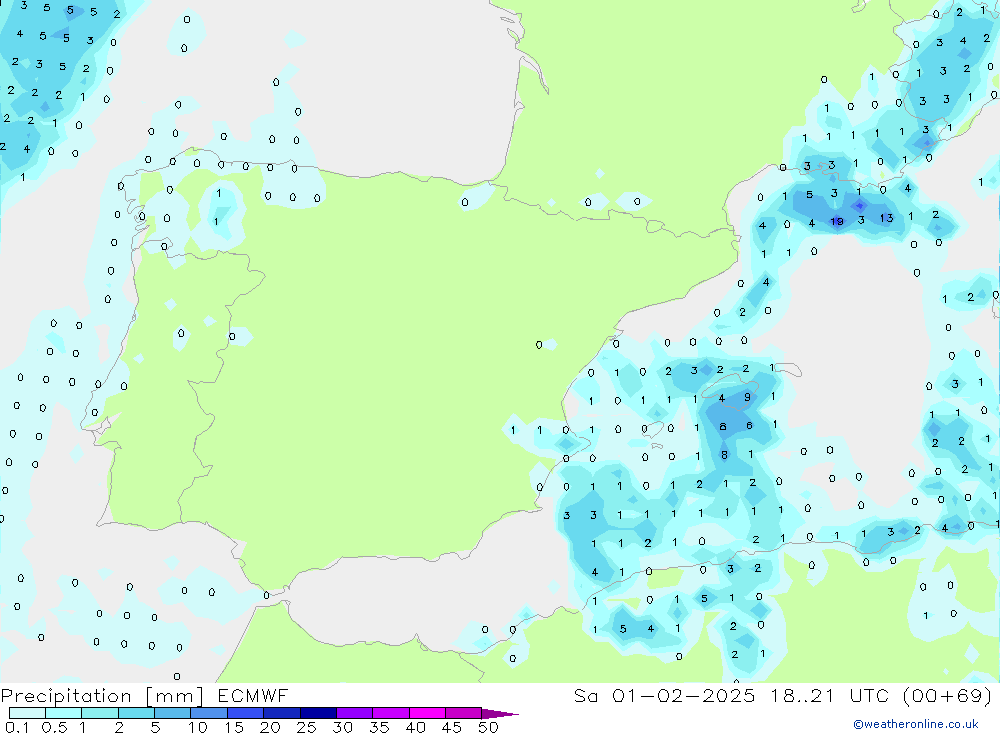Click the '0.5' legend scale label

pyautogui.click(x=54, y=727)
